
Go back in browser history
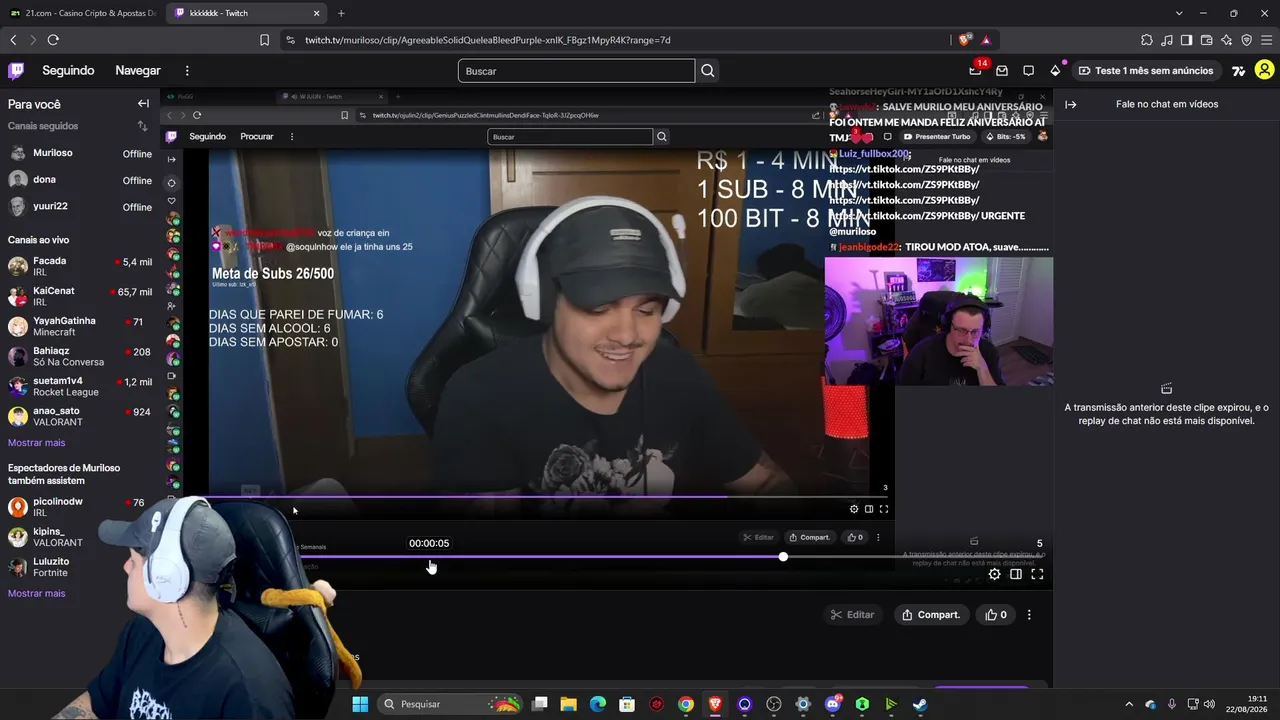(13, 40)
